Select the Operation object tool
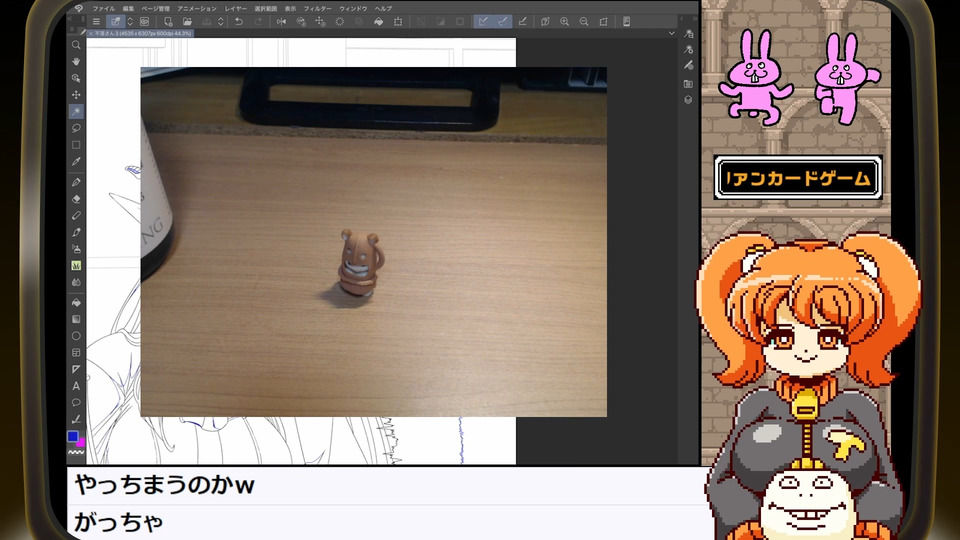The height and width of the screenshot is (540, 960). [x=76, y=78]
